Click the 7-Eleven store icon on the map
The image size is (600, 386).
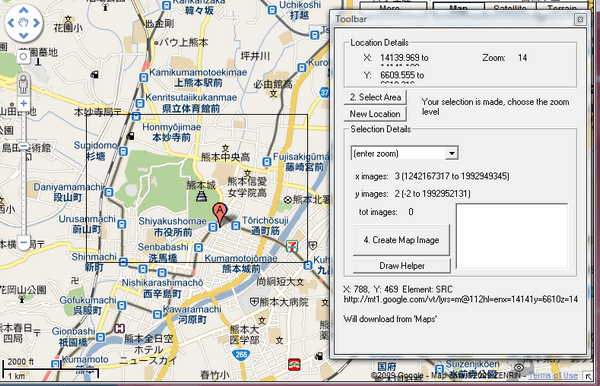[x=292, y=246]
